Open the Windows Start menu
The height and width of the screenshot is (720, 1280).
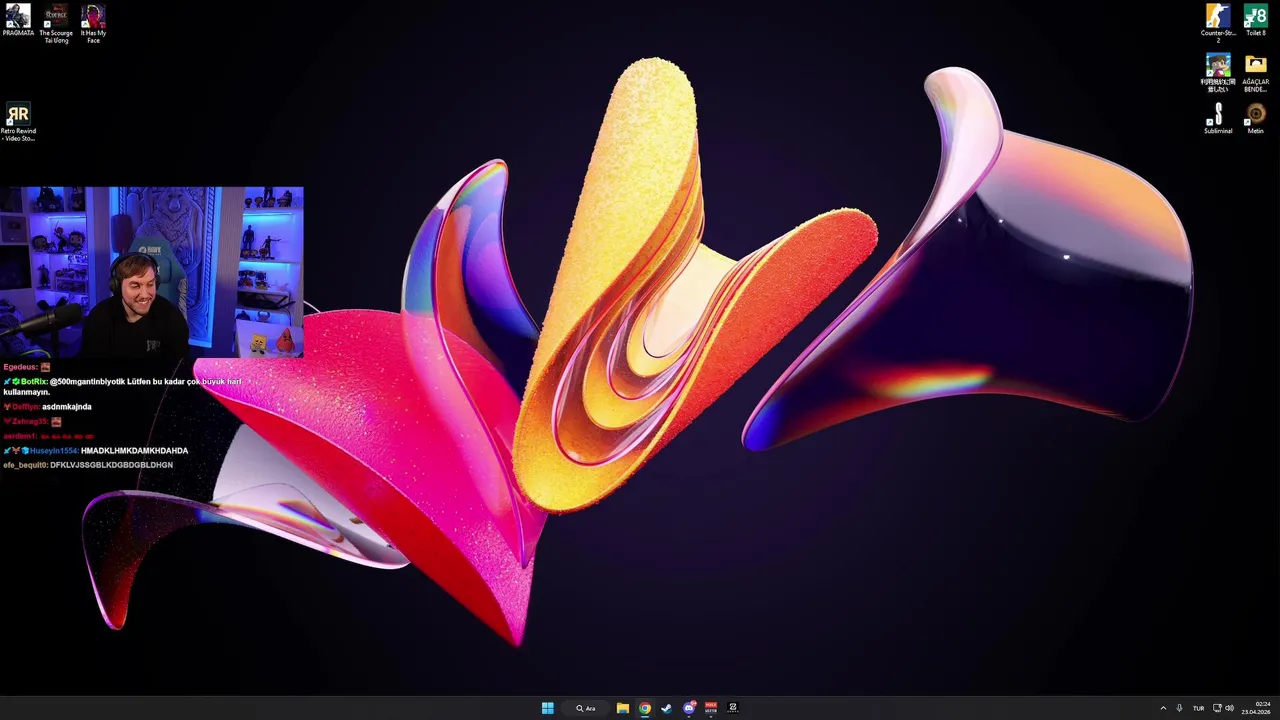point(548,708)
